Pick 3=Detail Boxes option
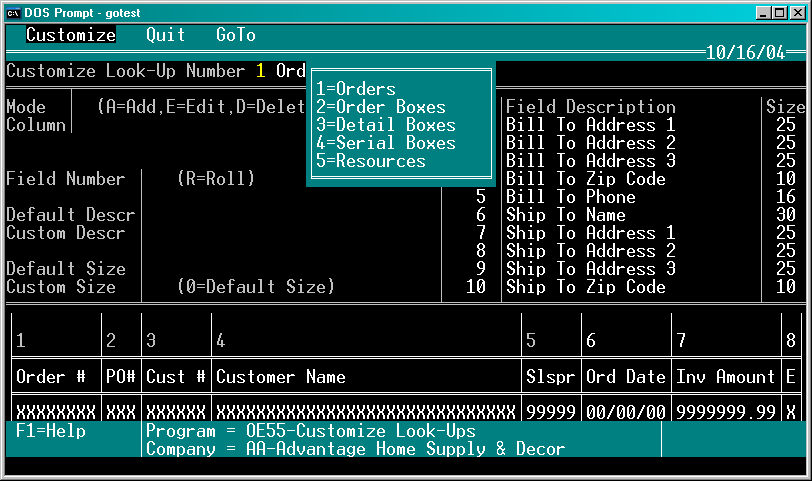This screenshot has width=812, height=481. 386,125
